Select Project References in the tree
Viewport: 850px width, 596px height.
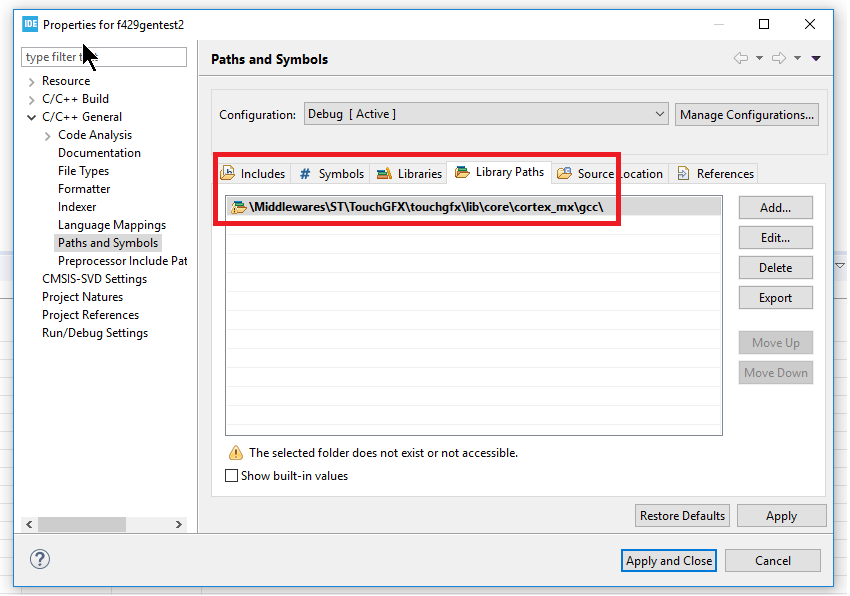91,315
